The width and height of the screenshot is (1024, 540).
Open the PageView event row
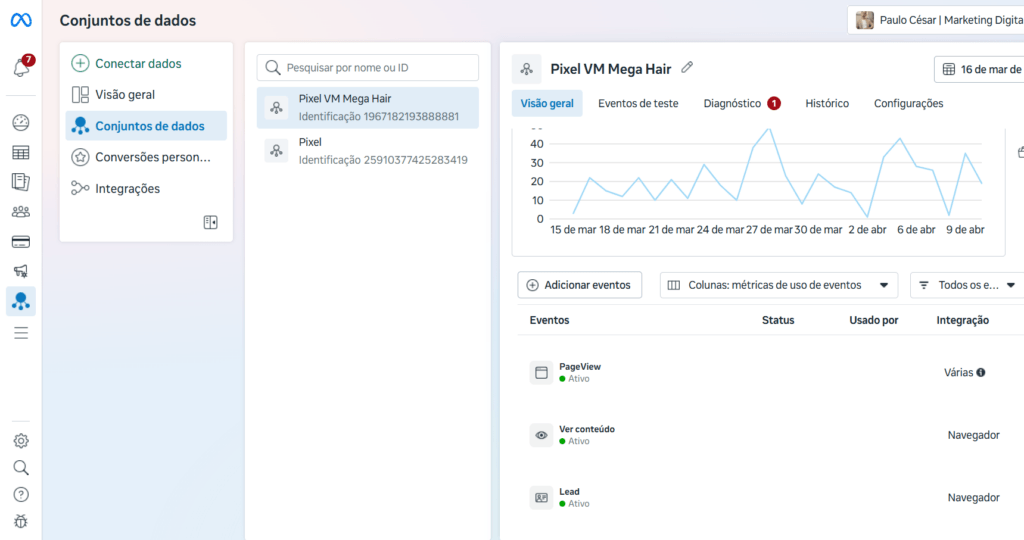(x=771, y=372)
